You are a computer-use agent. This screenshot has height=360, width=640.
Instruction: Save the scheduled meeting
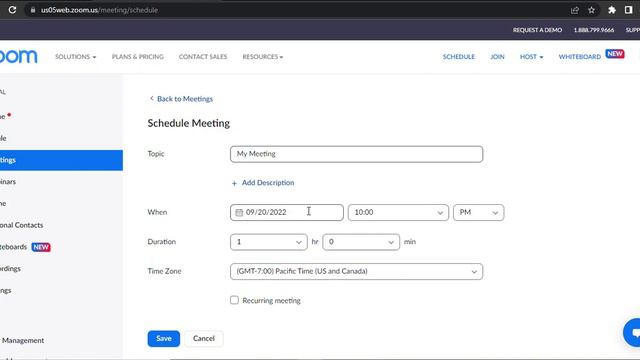coord(164,338)
